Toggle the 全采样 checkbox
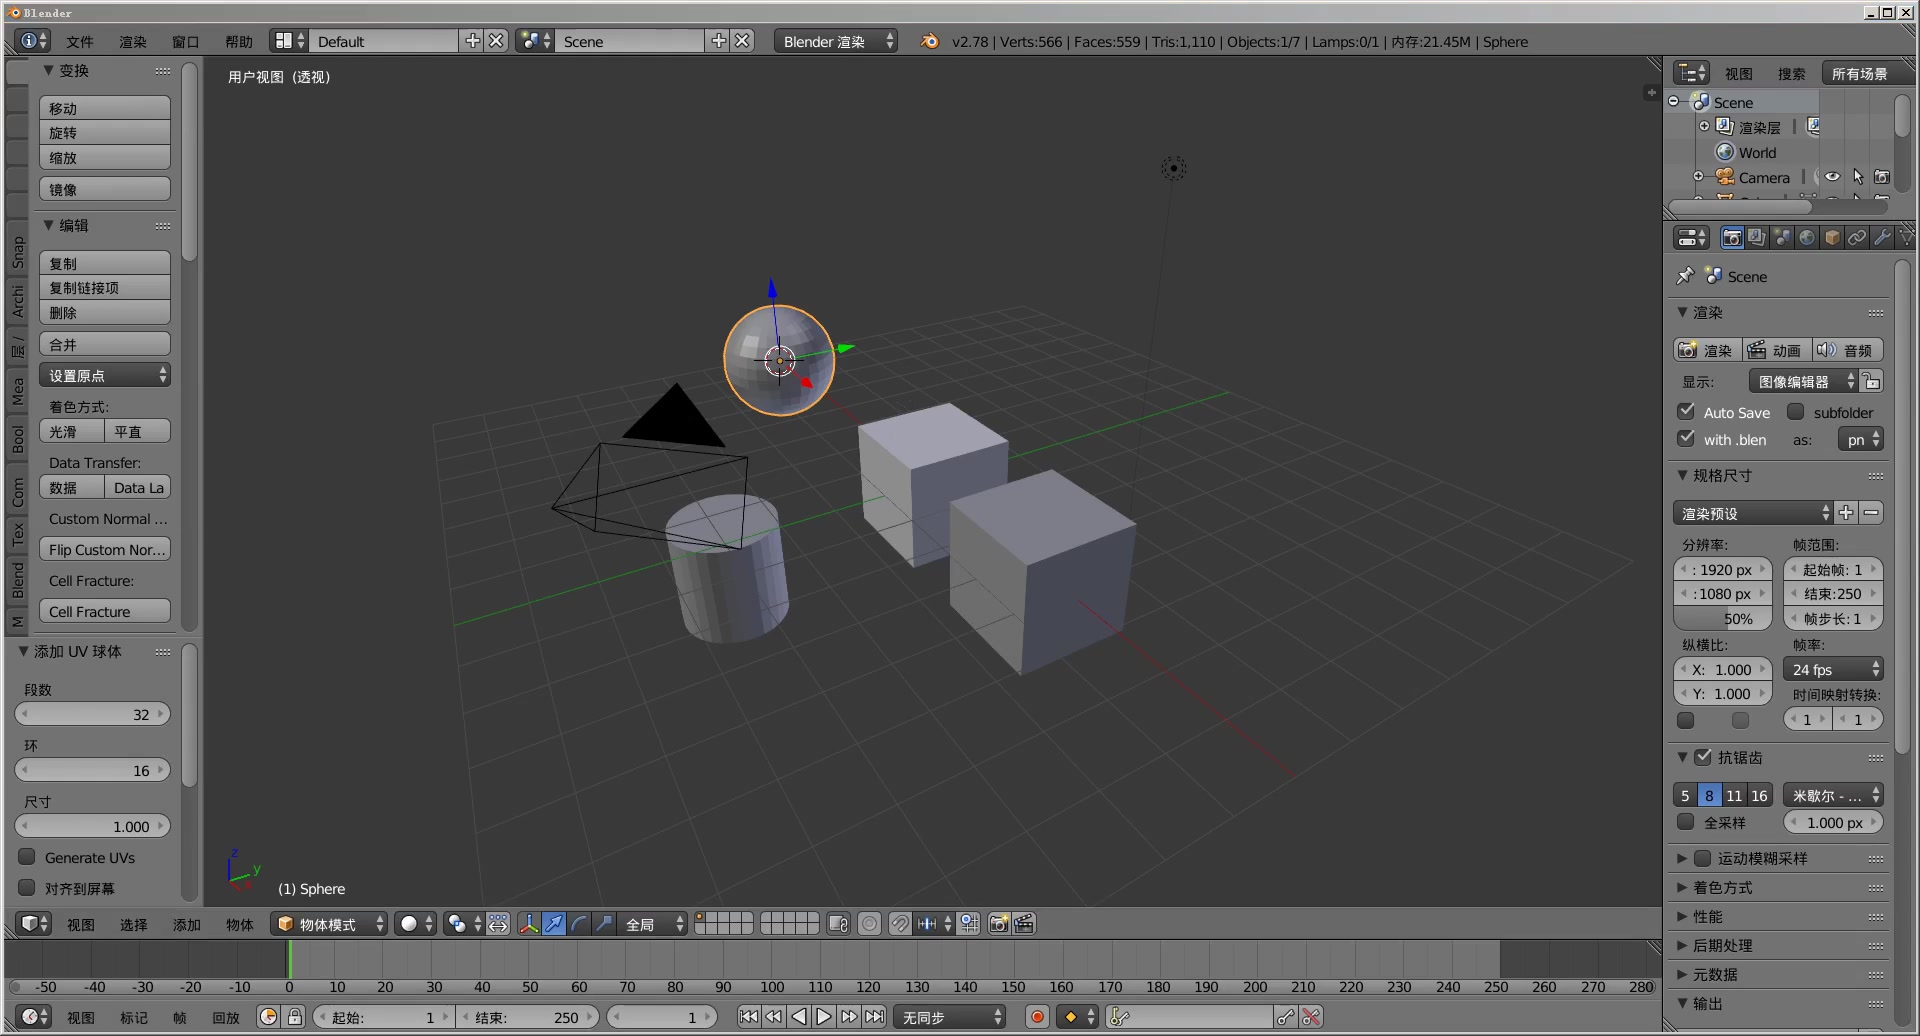 pyautogui.click(x=1685, y=822)
